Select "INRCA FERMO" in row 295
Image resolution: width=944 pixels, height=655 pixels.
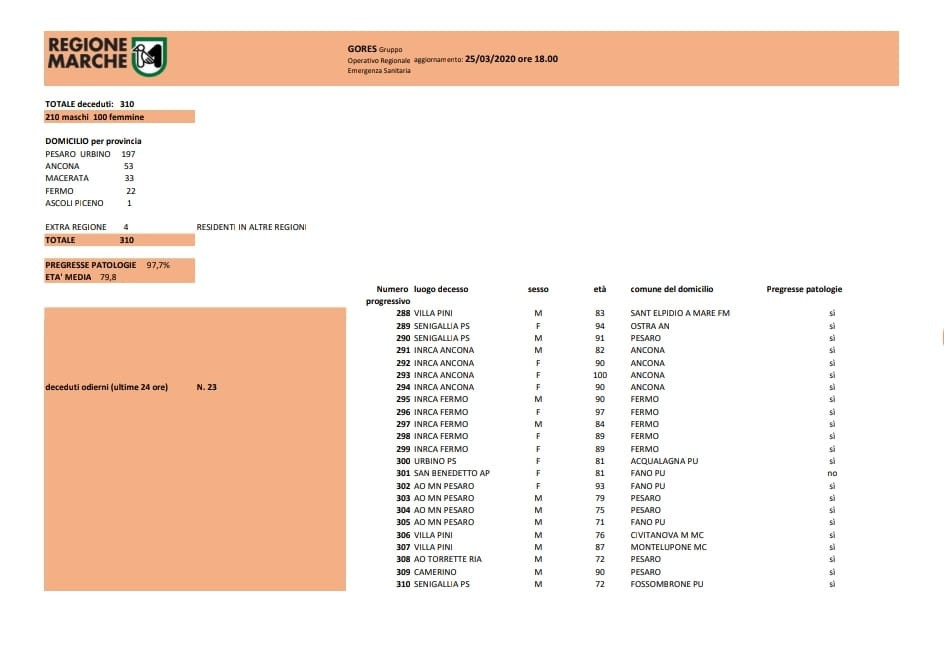pyautogui.click(x=441, y=399)
